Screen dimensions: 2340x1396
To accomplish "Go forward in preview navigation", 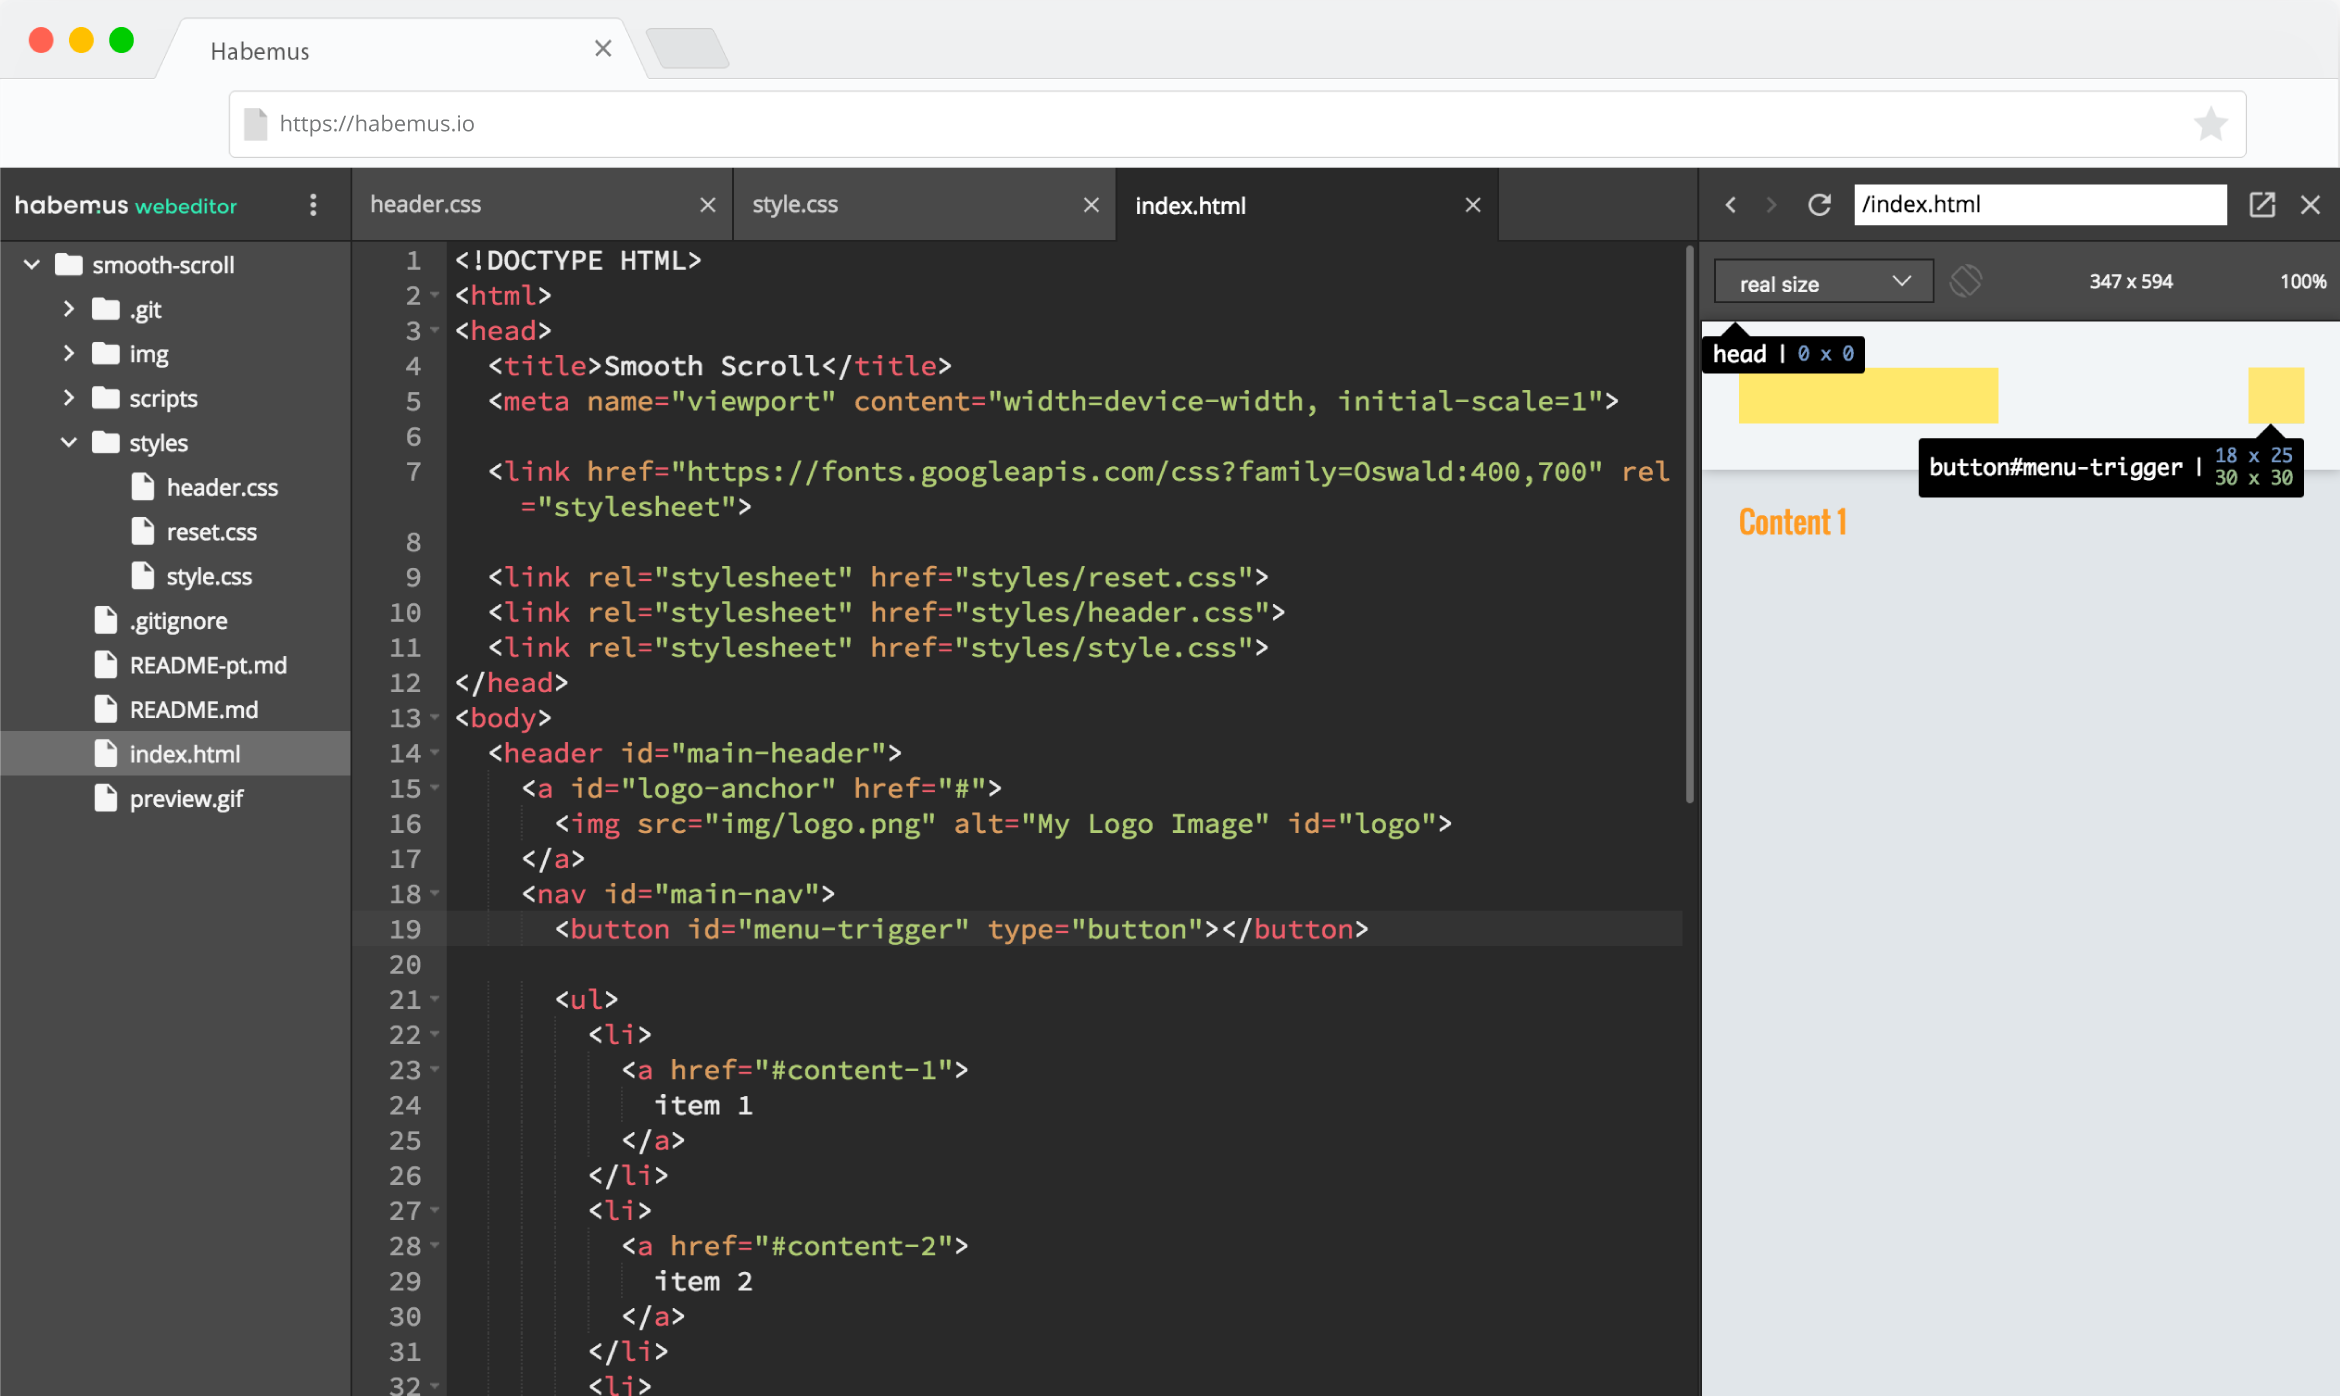I will [x=1771, y=205].
